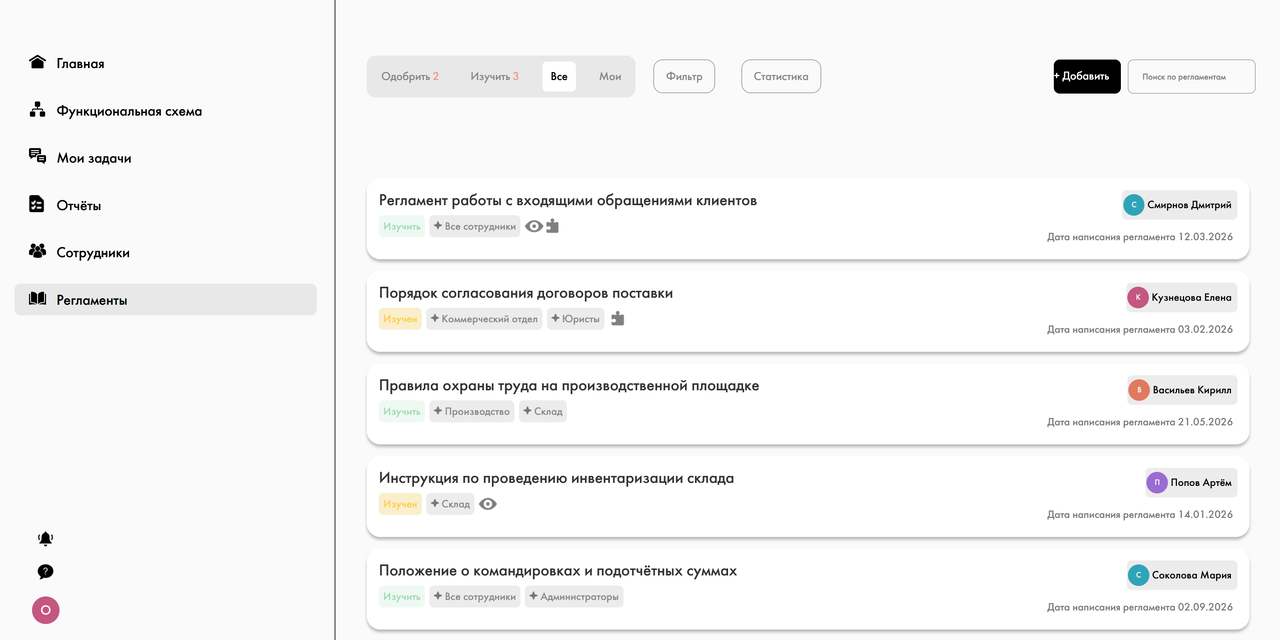Click date 14.01.2026 text
The height and width of the screenshot is (640, 1280).
[1206, 514]
